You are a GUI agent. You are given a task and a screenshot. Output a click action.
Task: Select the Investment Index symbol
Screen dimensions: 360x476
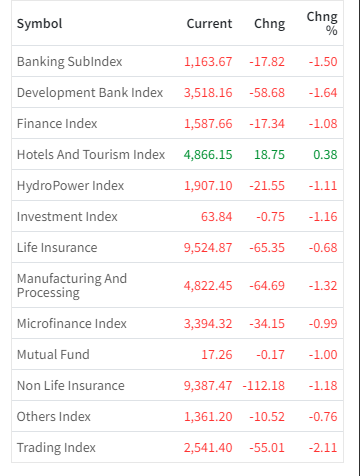67,217
